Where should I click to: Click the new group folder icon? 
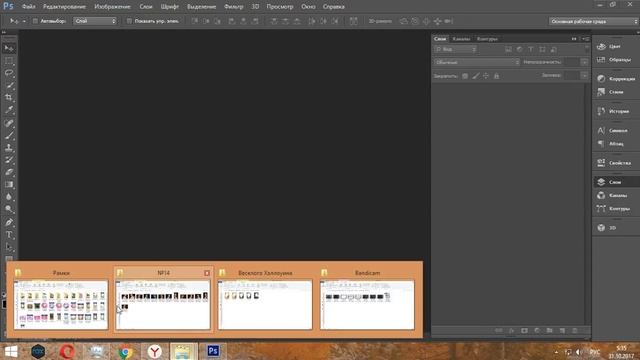point(549,330)
